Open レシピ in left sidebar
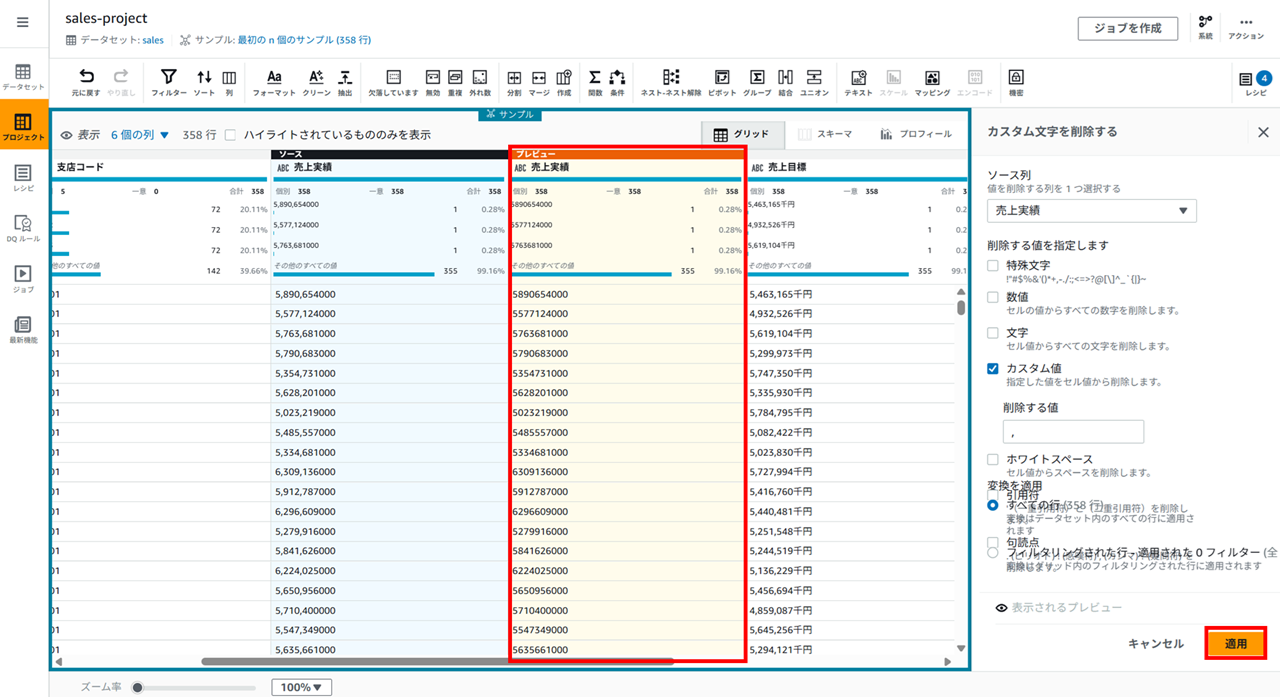The height and width of the screenshot is (697, 1280). pos(23,179)
